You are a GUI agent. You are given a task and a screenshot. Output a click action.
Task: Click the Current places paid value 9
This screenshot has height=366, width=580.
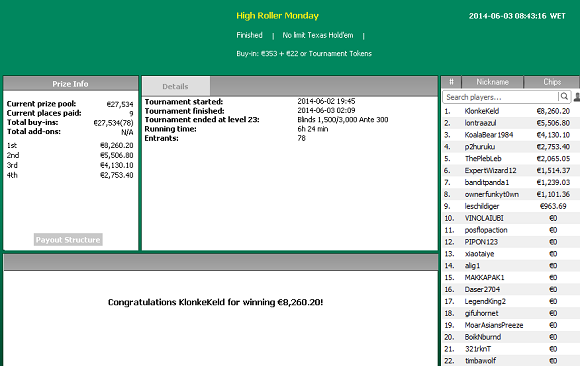(x=131, y=113)
